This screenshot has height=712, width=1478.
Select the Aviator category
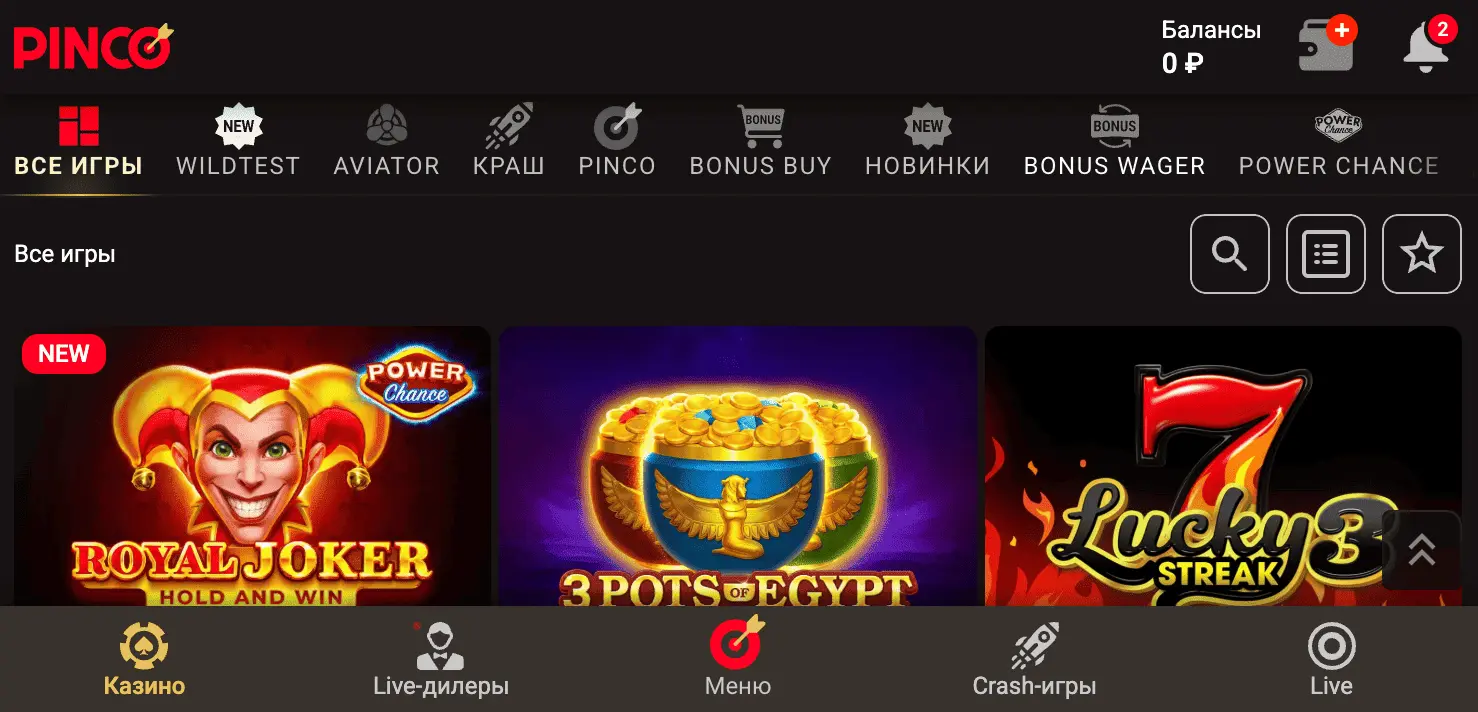pyautogui.click(x=386, y=142)
